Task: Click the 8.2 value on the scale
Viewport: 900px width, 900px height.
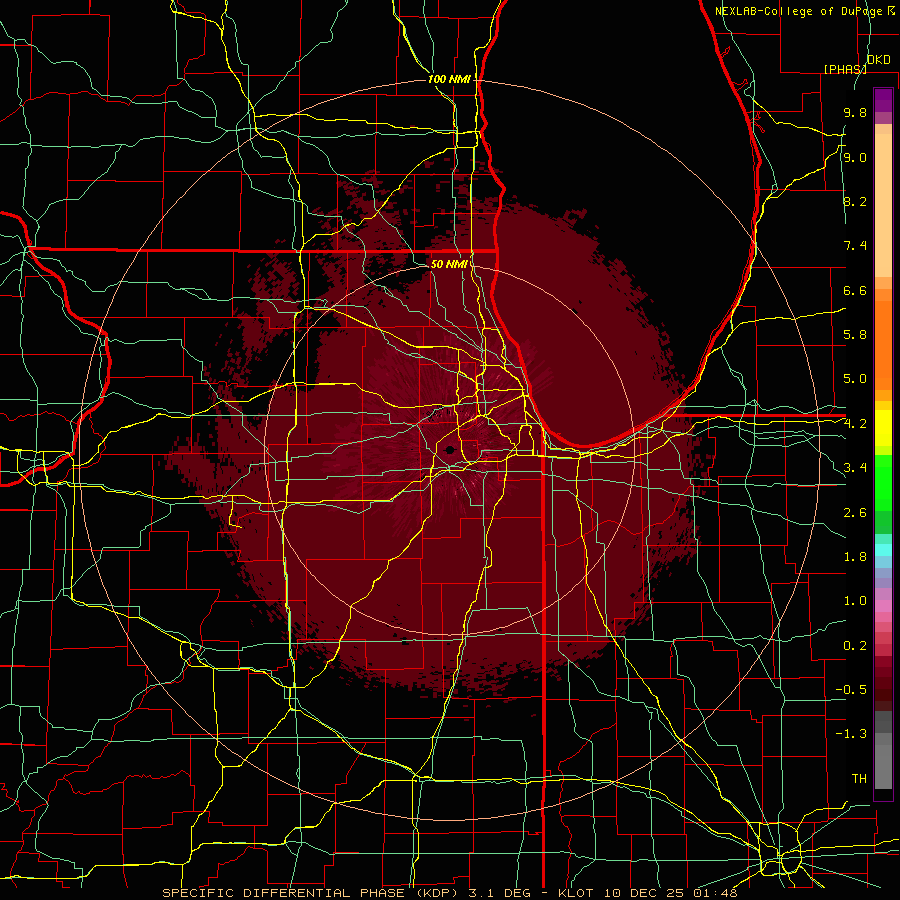Action: click(x=855, y=201)
